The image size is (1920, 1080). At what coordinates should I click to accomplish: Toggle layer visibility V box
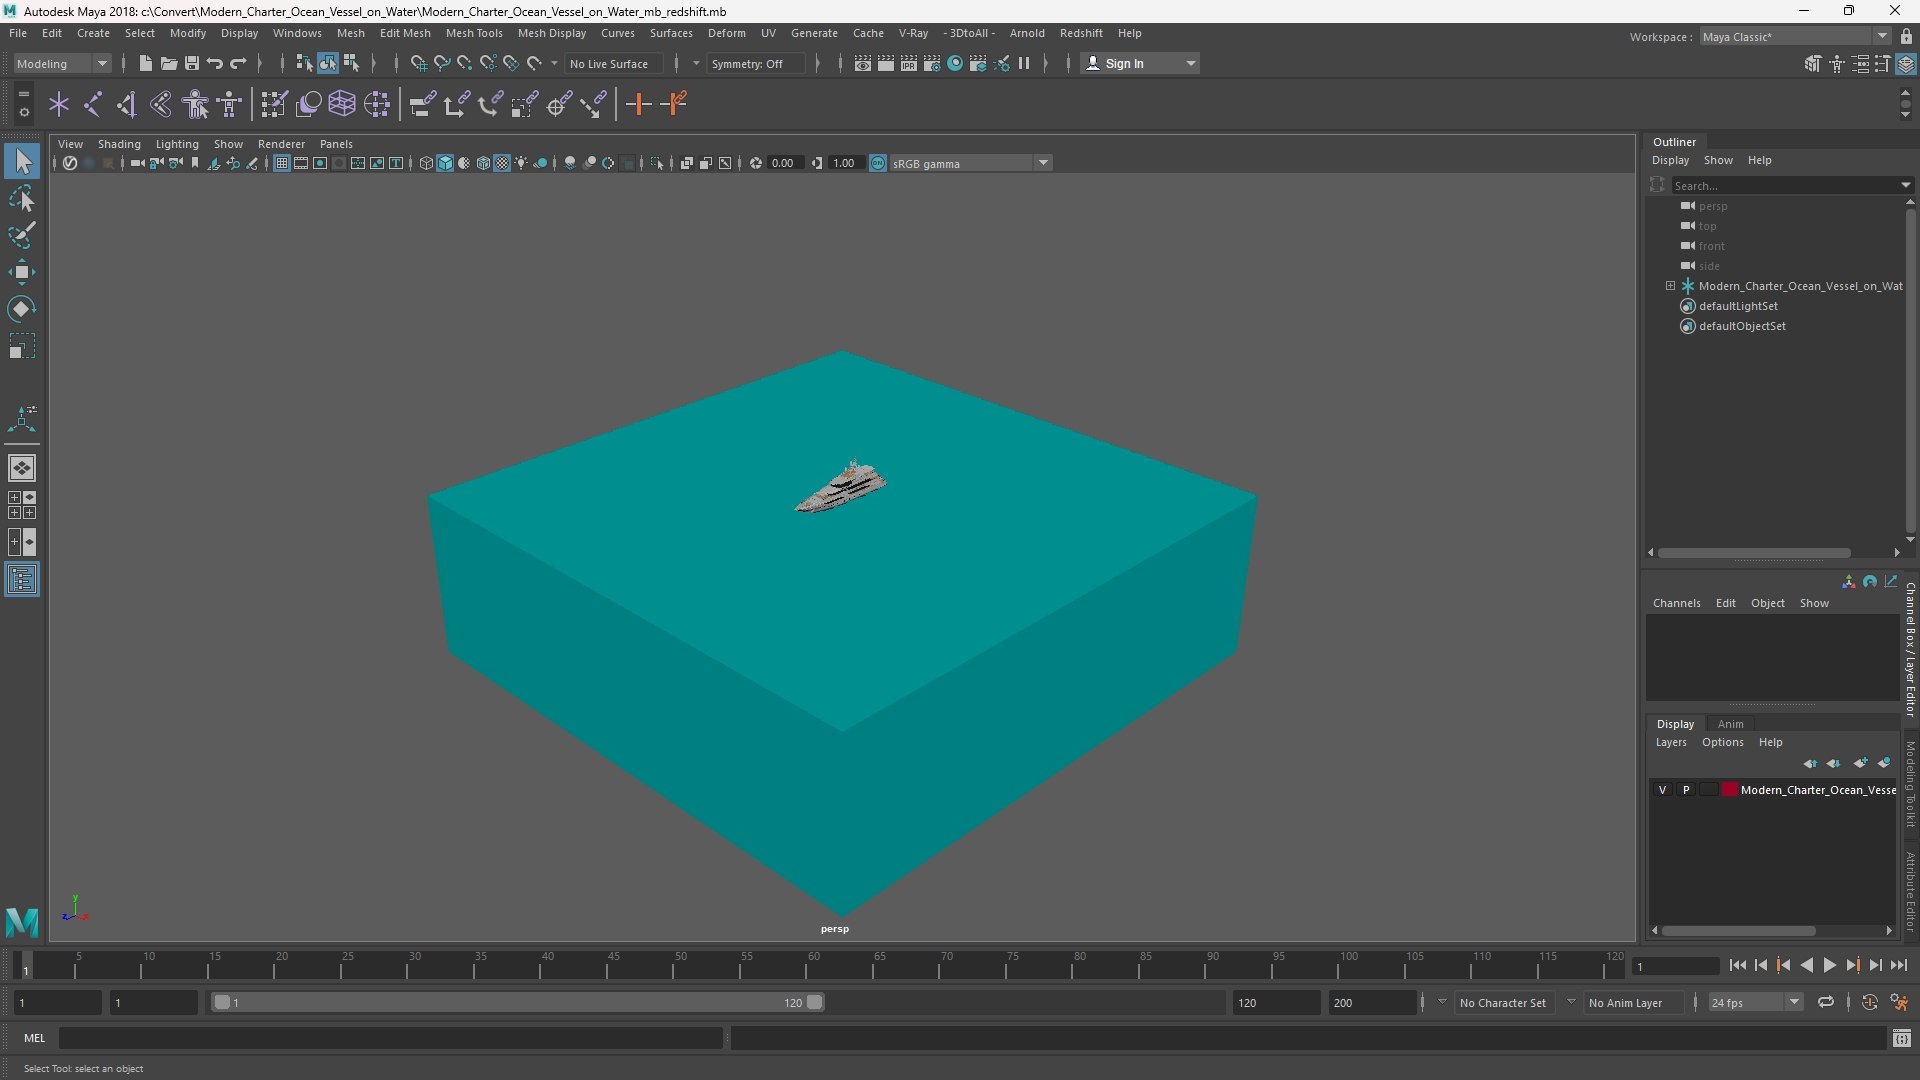click(1663, 790)
